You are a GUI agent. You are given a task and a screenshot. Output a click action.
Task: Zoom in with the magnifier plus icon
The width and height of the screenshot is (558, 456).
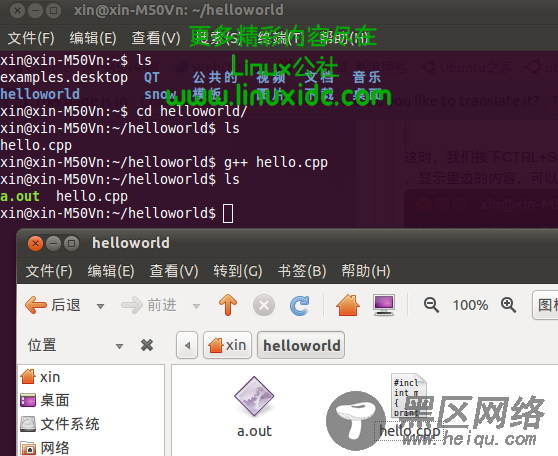pos(508,305)
